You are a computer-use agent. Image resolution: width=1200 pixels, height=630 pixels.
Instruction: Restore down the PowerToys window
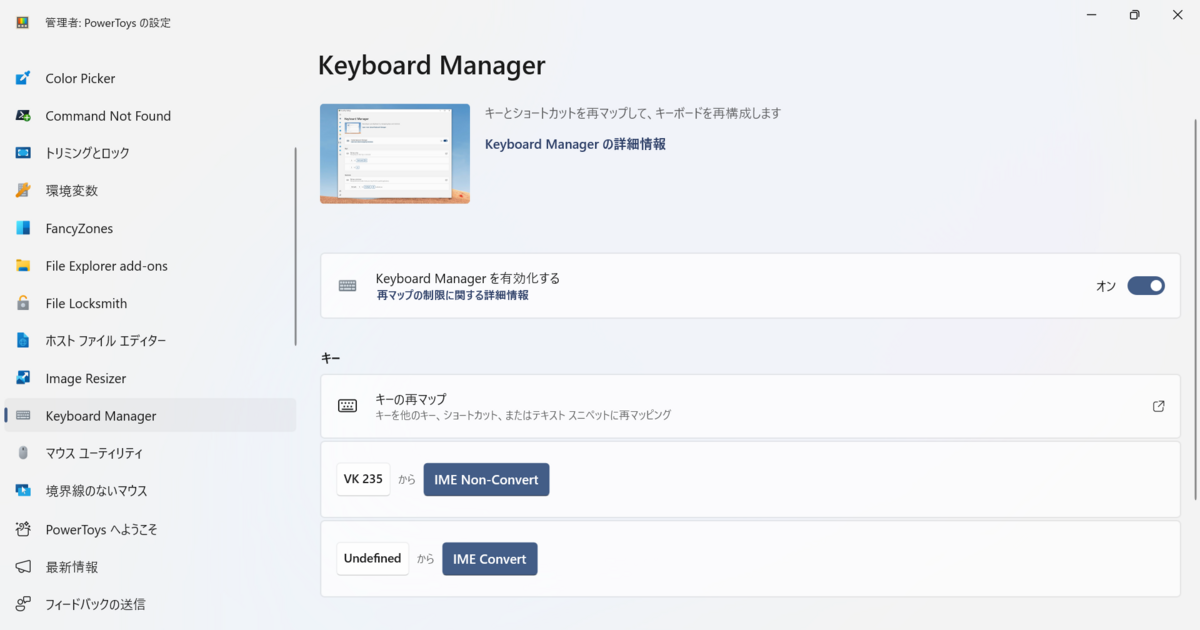click(1134, 15)
